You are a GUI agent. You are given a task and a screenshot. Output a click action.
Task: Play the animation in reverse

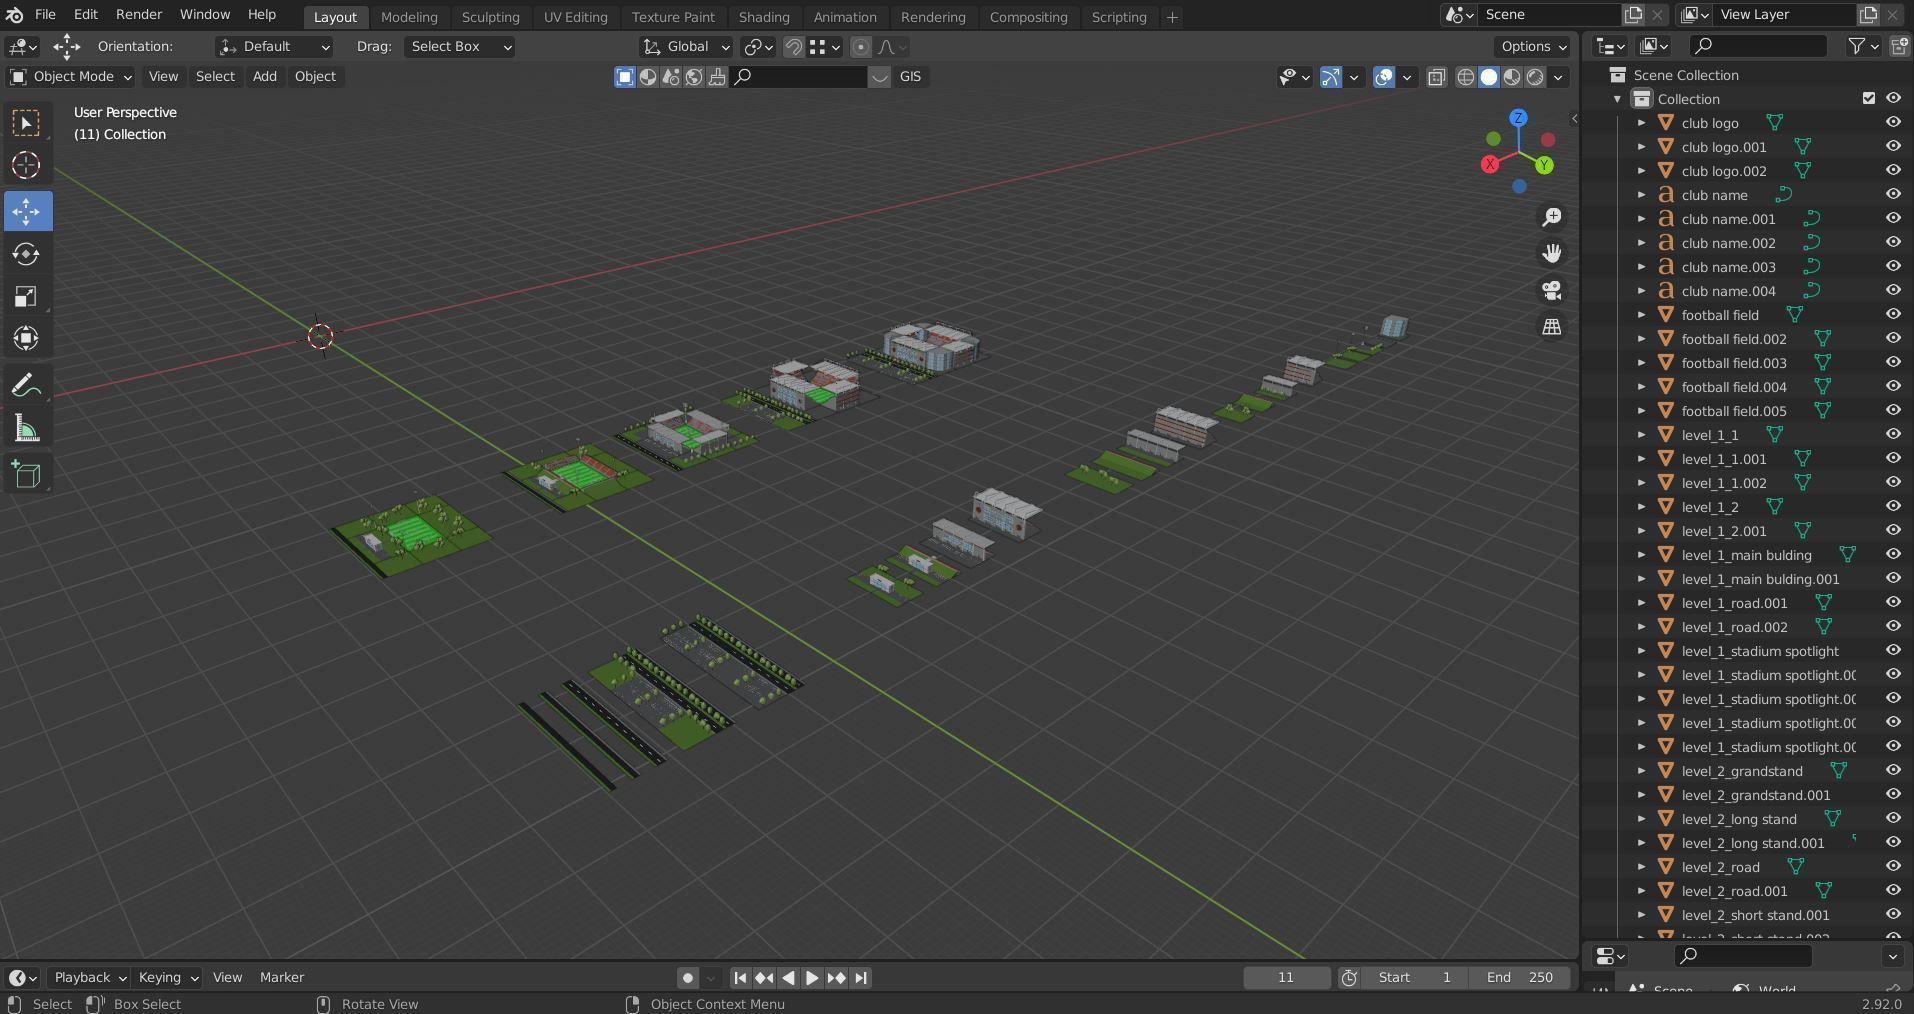coord(788,978)
